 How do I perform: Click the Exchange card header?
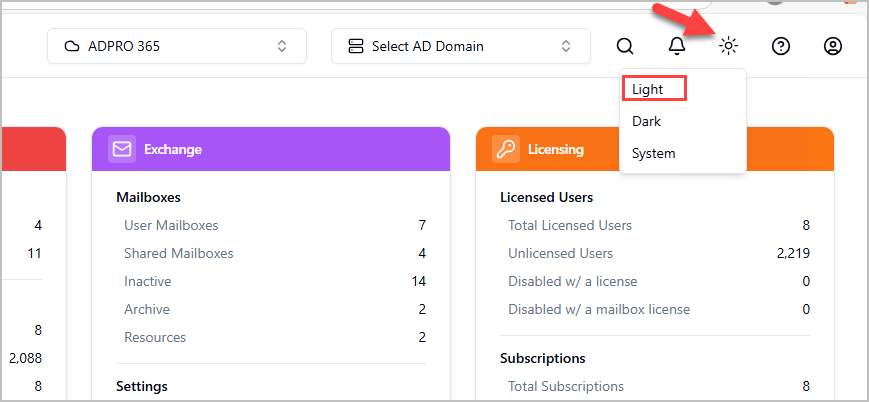tap(270, 149)
